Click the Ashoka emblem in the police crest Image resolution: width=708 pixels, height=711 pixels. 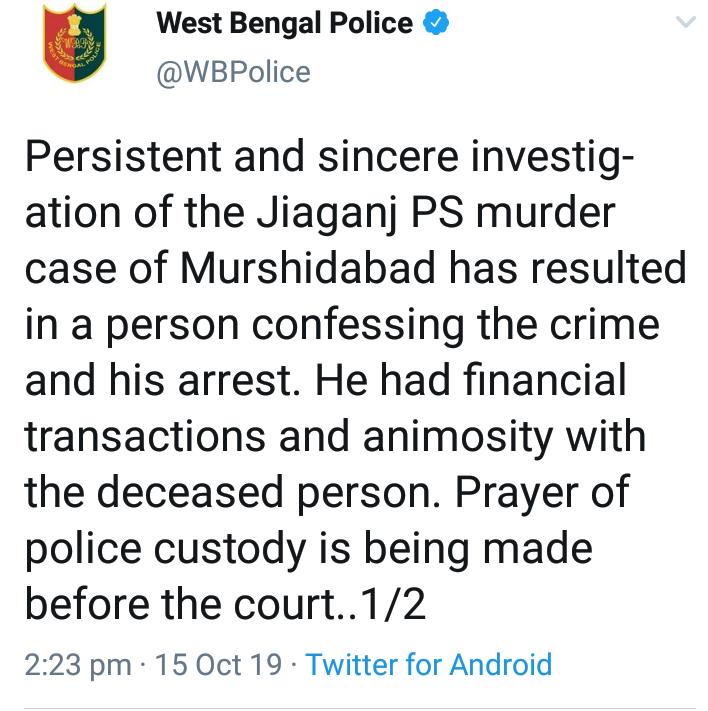(74, 25)
